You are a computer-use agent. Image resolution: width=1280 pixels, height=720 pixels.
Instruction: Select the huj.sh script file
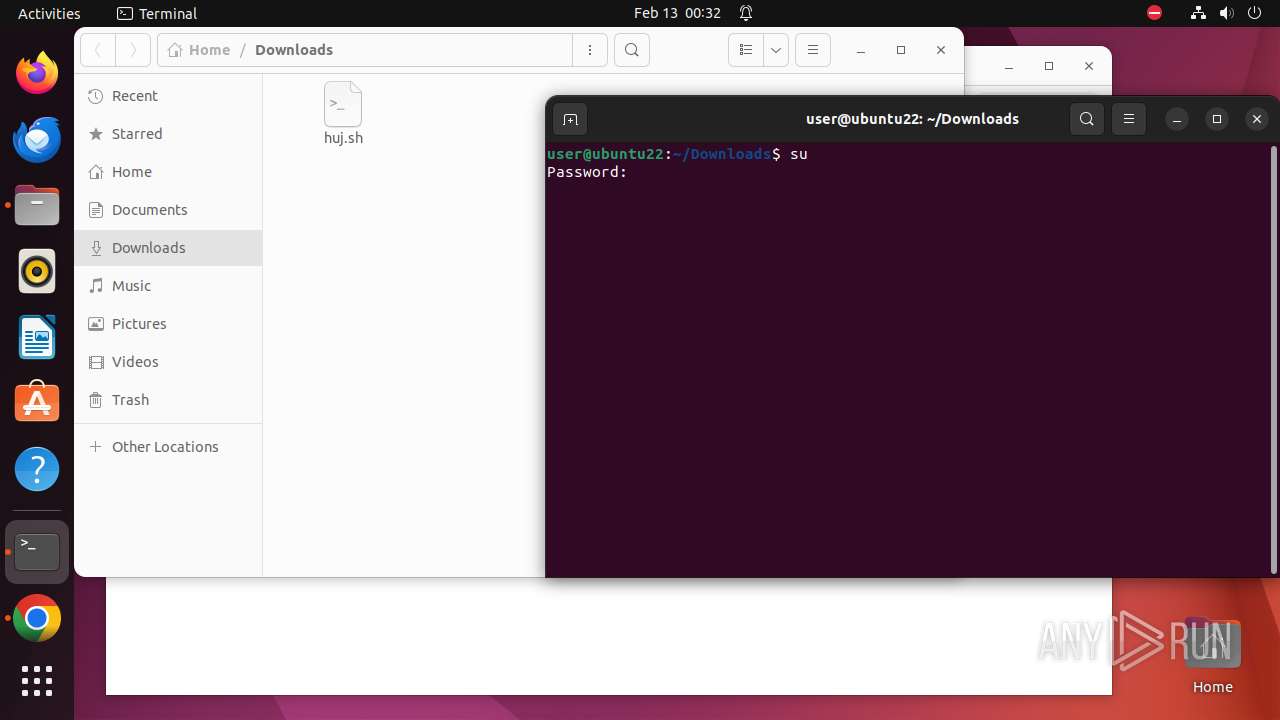point(343,114)
